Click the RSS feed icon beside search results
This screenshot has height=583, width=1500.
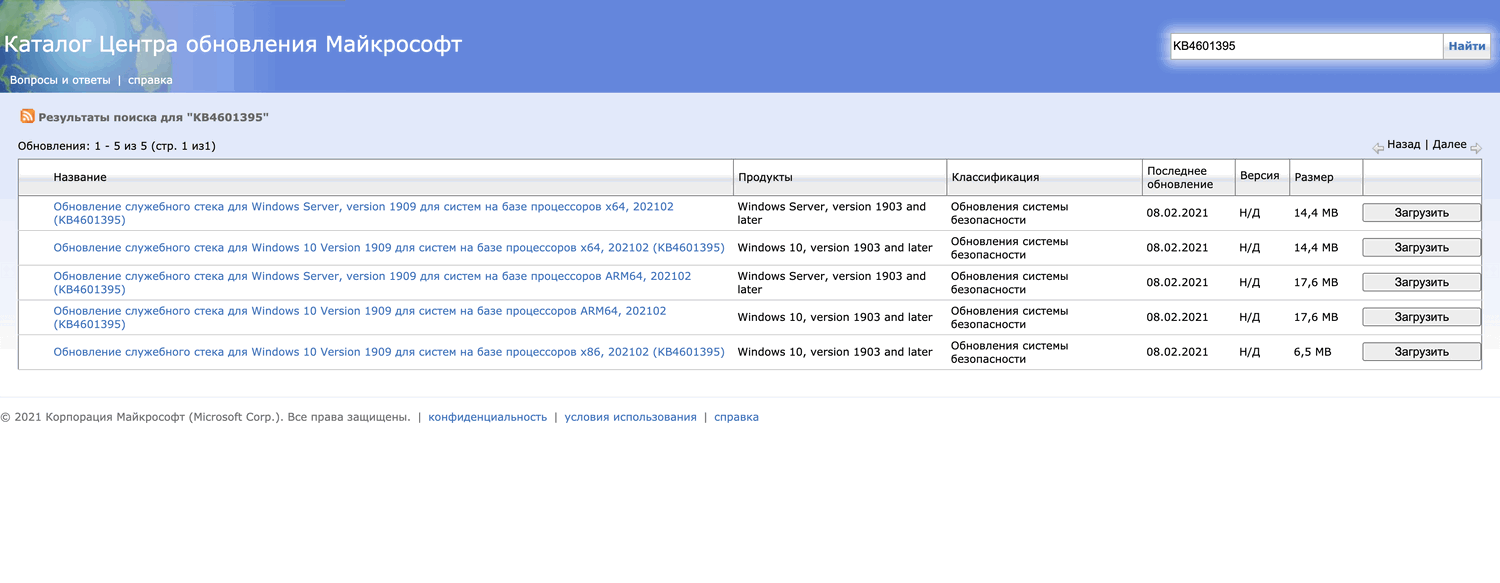[x=28, y=117]
